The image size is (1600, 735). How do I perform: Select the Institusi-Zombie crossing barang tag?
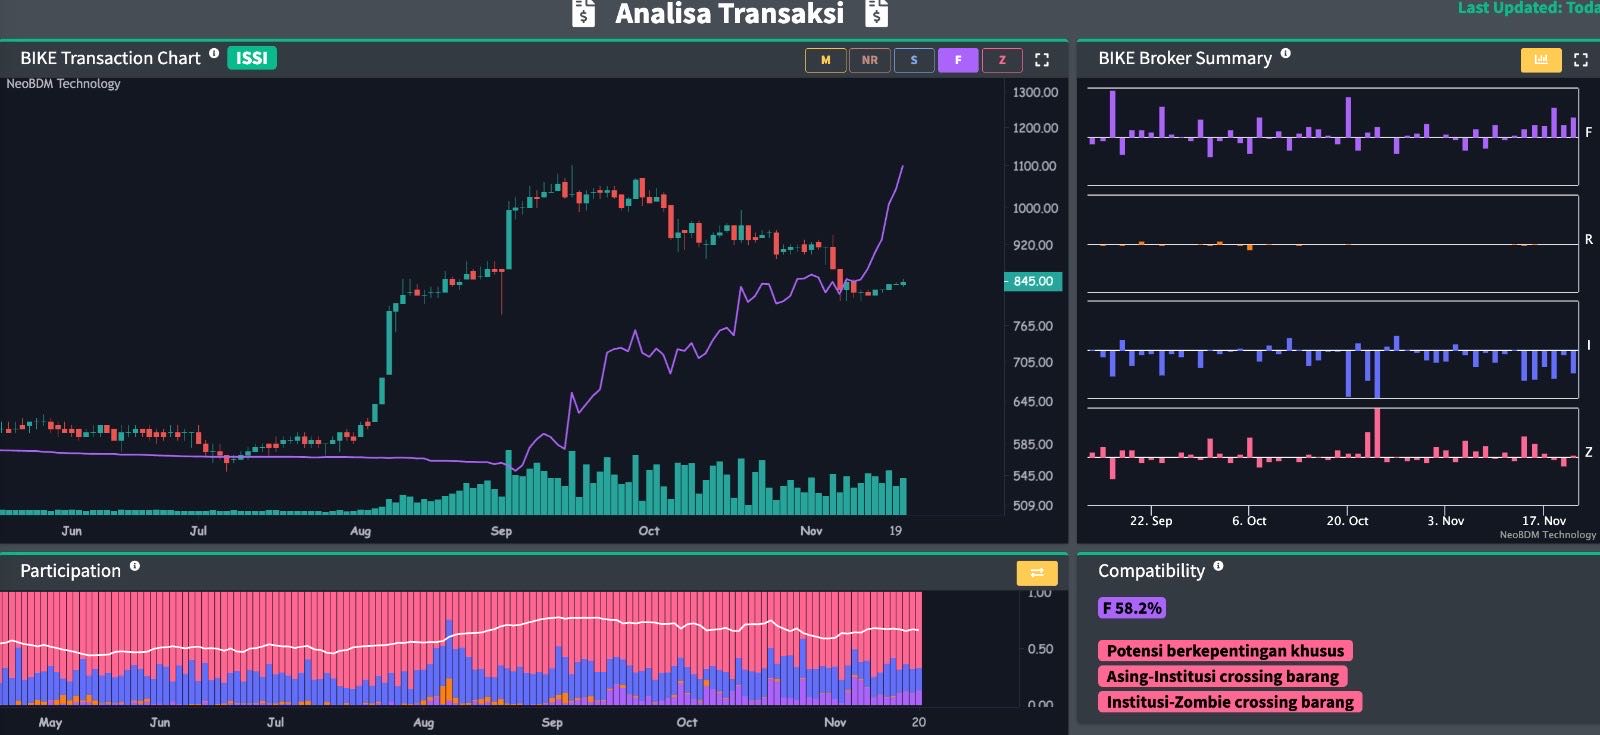click(1230, 703)
